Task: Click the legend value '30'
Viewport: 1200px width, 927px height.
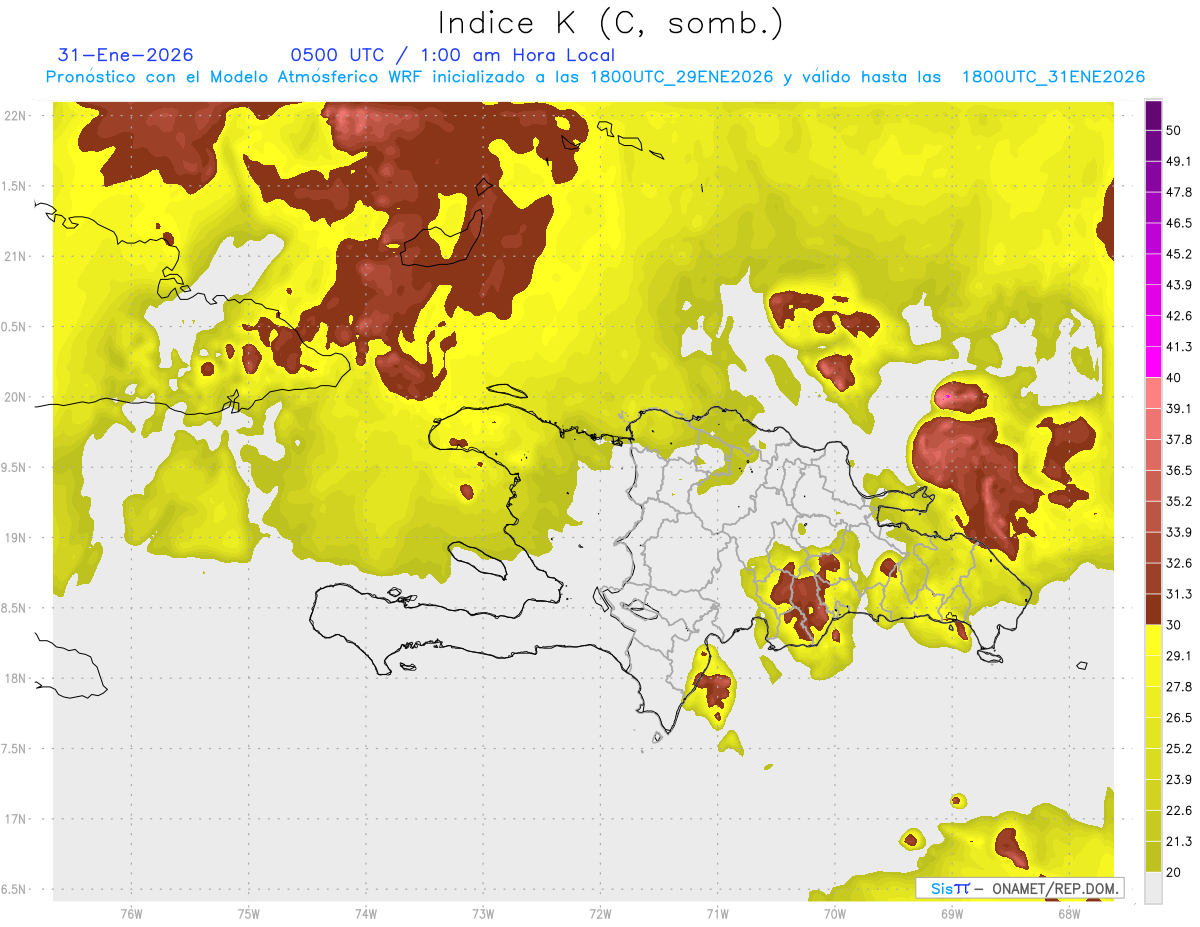Action: [x=1175, y=625]
